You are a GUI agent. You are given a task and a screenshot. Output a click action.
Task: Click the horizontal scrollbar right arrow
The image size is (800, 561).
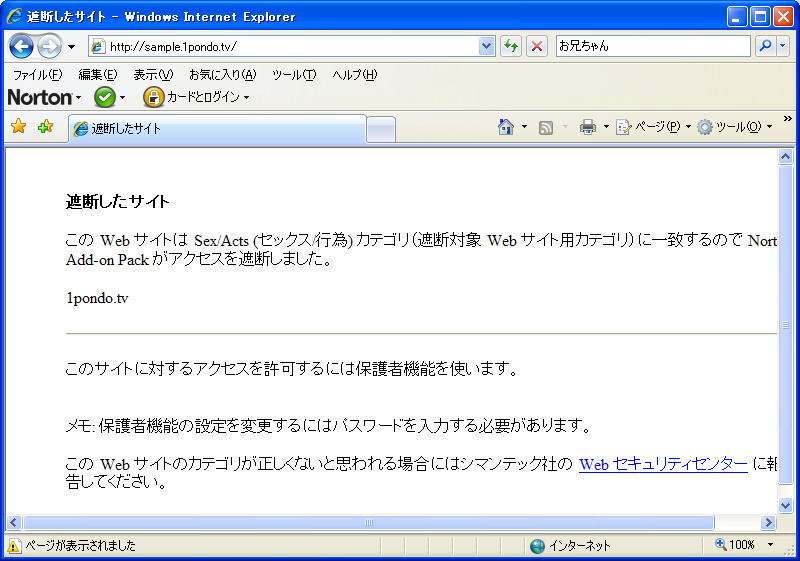[768, 522]
